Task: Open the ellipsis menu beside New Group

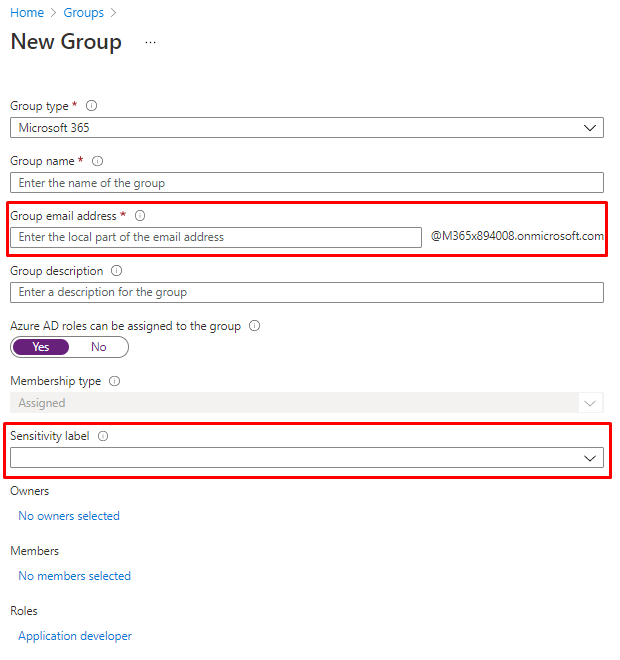Action: (x=150, y=43)
